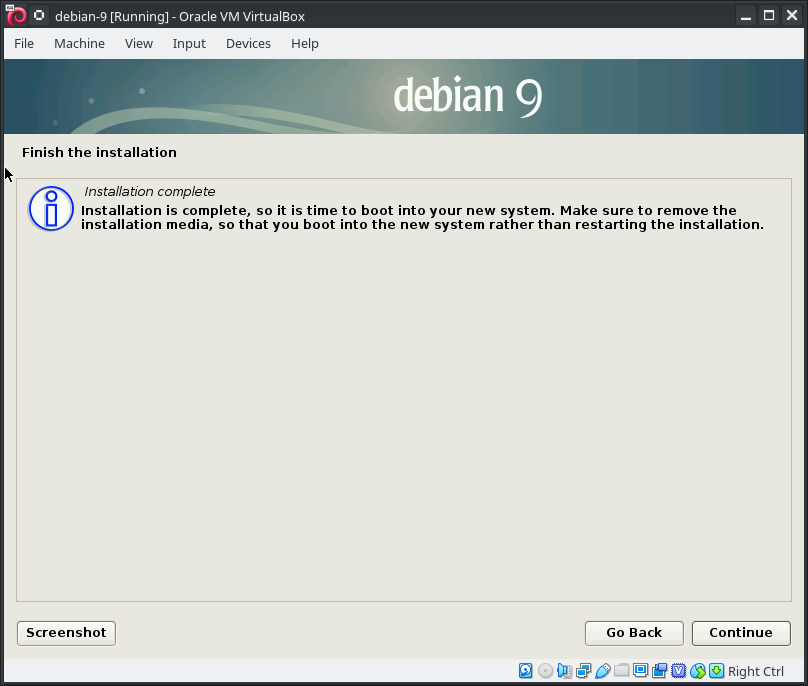Click the shared folders status icon

tap(621, 671)
